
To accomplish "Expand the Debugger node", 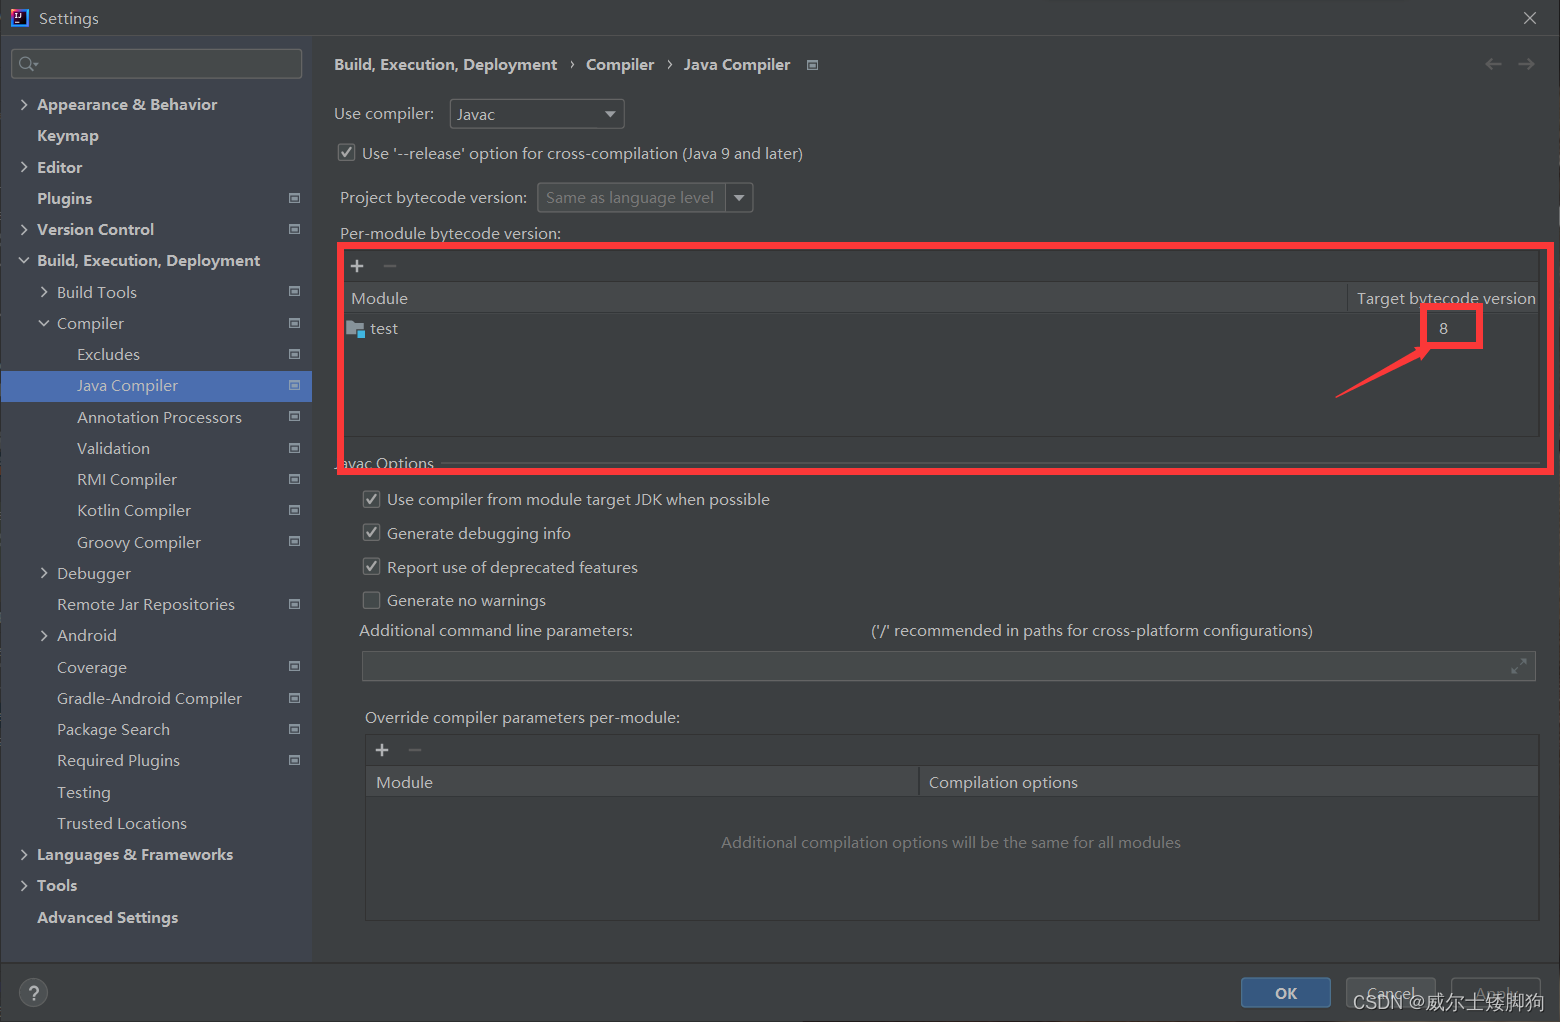I will [44, 573].
